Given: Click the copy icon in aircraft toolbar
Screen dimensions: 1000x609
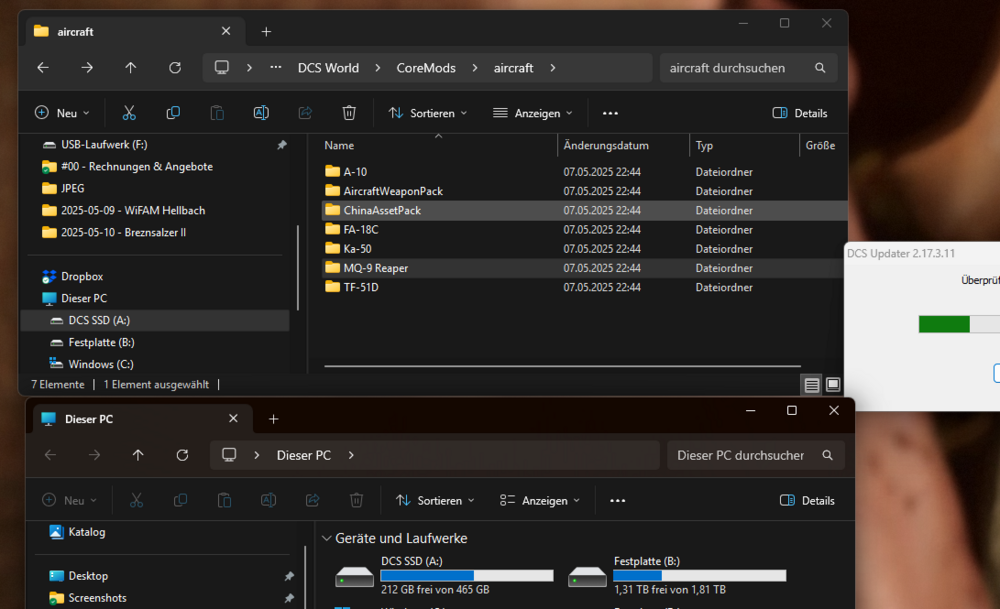Looking at the screenshot, I should pyautogui.click(x=173, y=113).
